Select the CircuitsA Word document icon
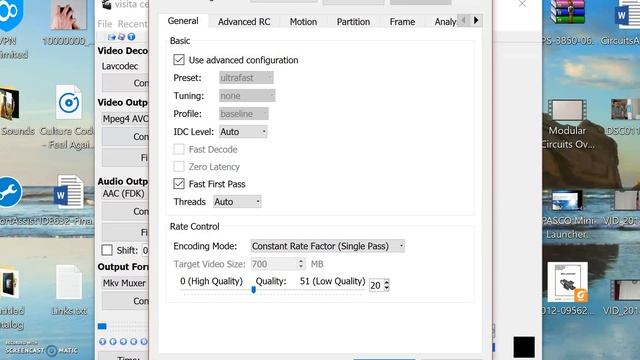The width and height of the screenshot is (640, 360). 627,14
